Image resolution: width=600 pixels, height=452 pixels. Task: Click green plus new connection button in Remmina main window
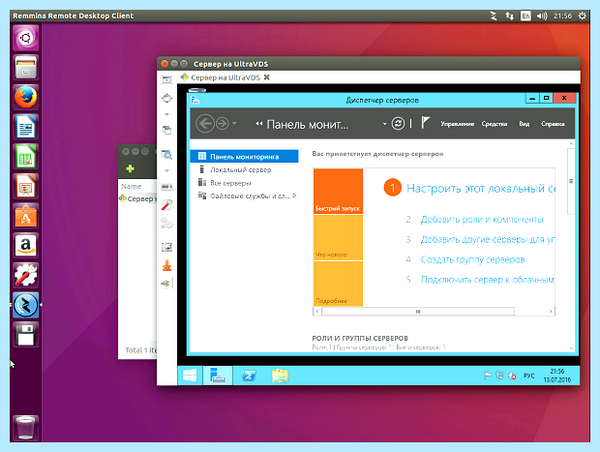[x=130, y=169]
